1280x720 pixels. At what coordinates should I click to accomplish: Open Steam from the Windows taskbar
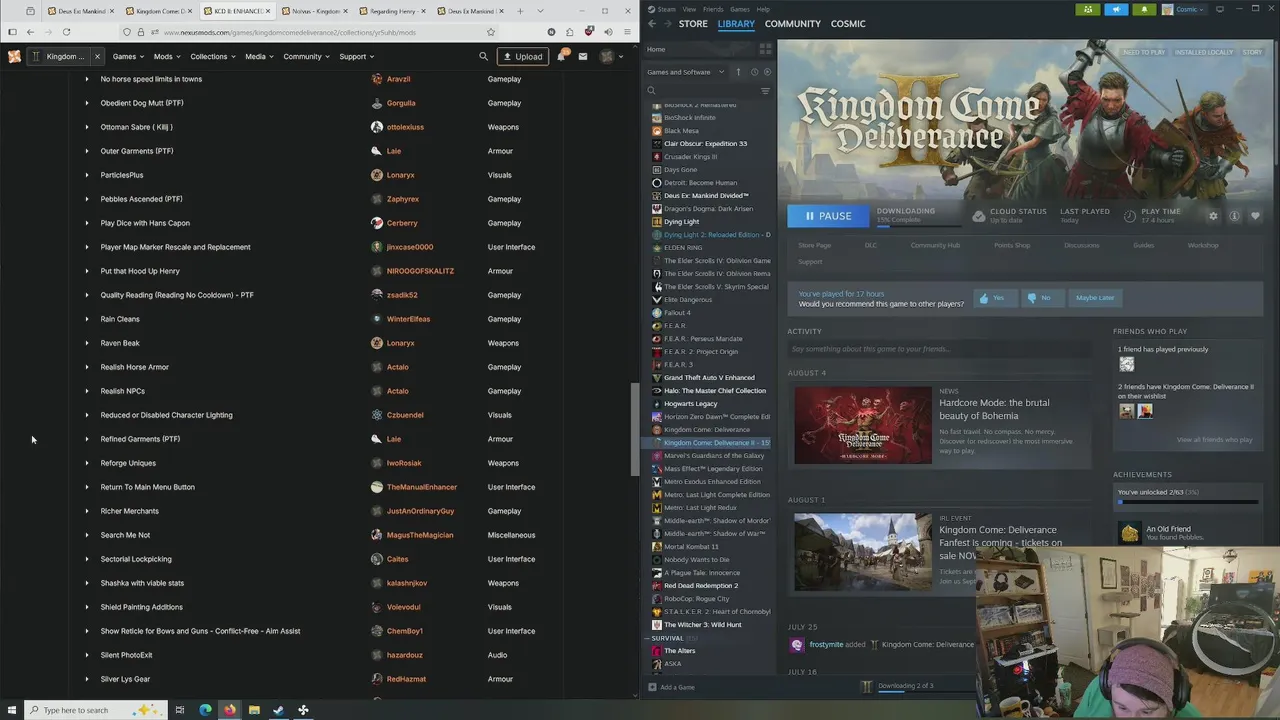(278, 710)
